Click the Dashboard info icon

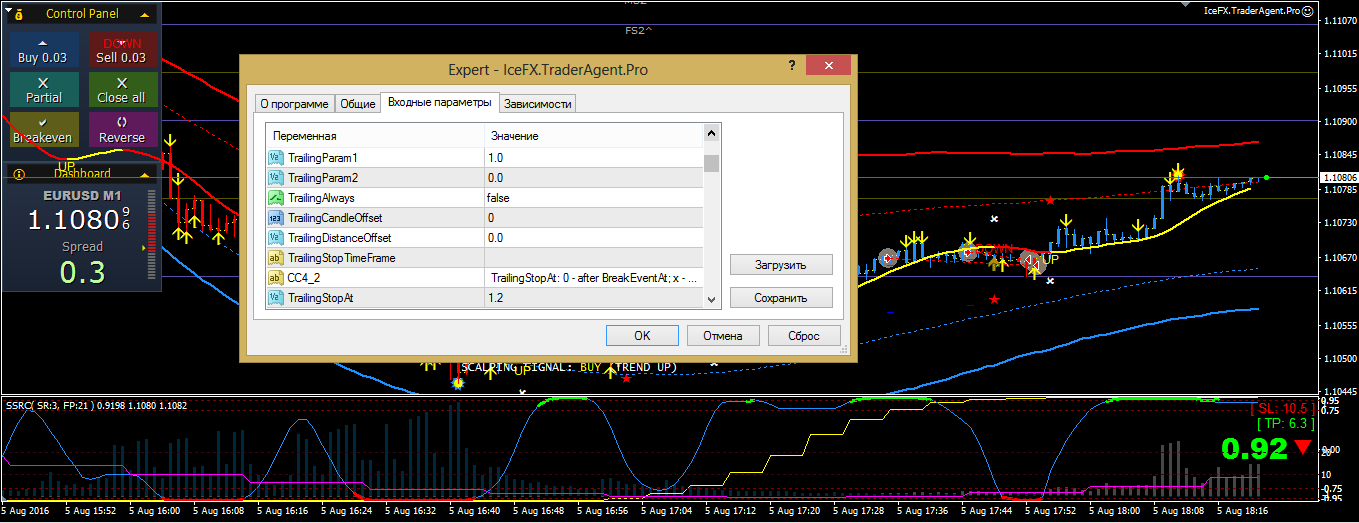[20, 174]
